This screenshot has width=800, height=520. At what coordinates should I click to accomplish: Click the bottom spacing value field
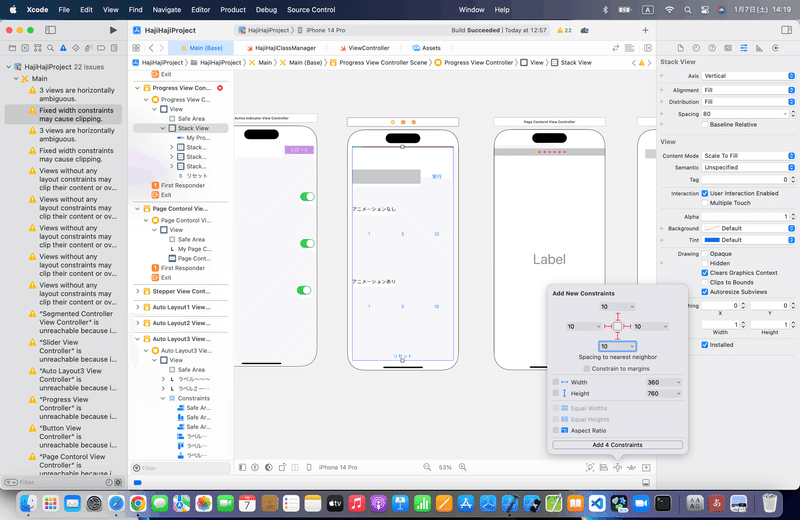617,346
